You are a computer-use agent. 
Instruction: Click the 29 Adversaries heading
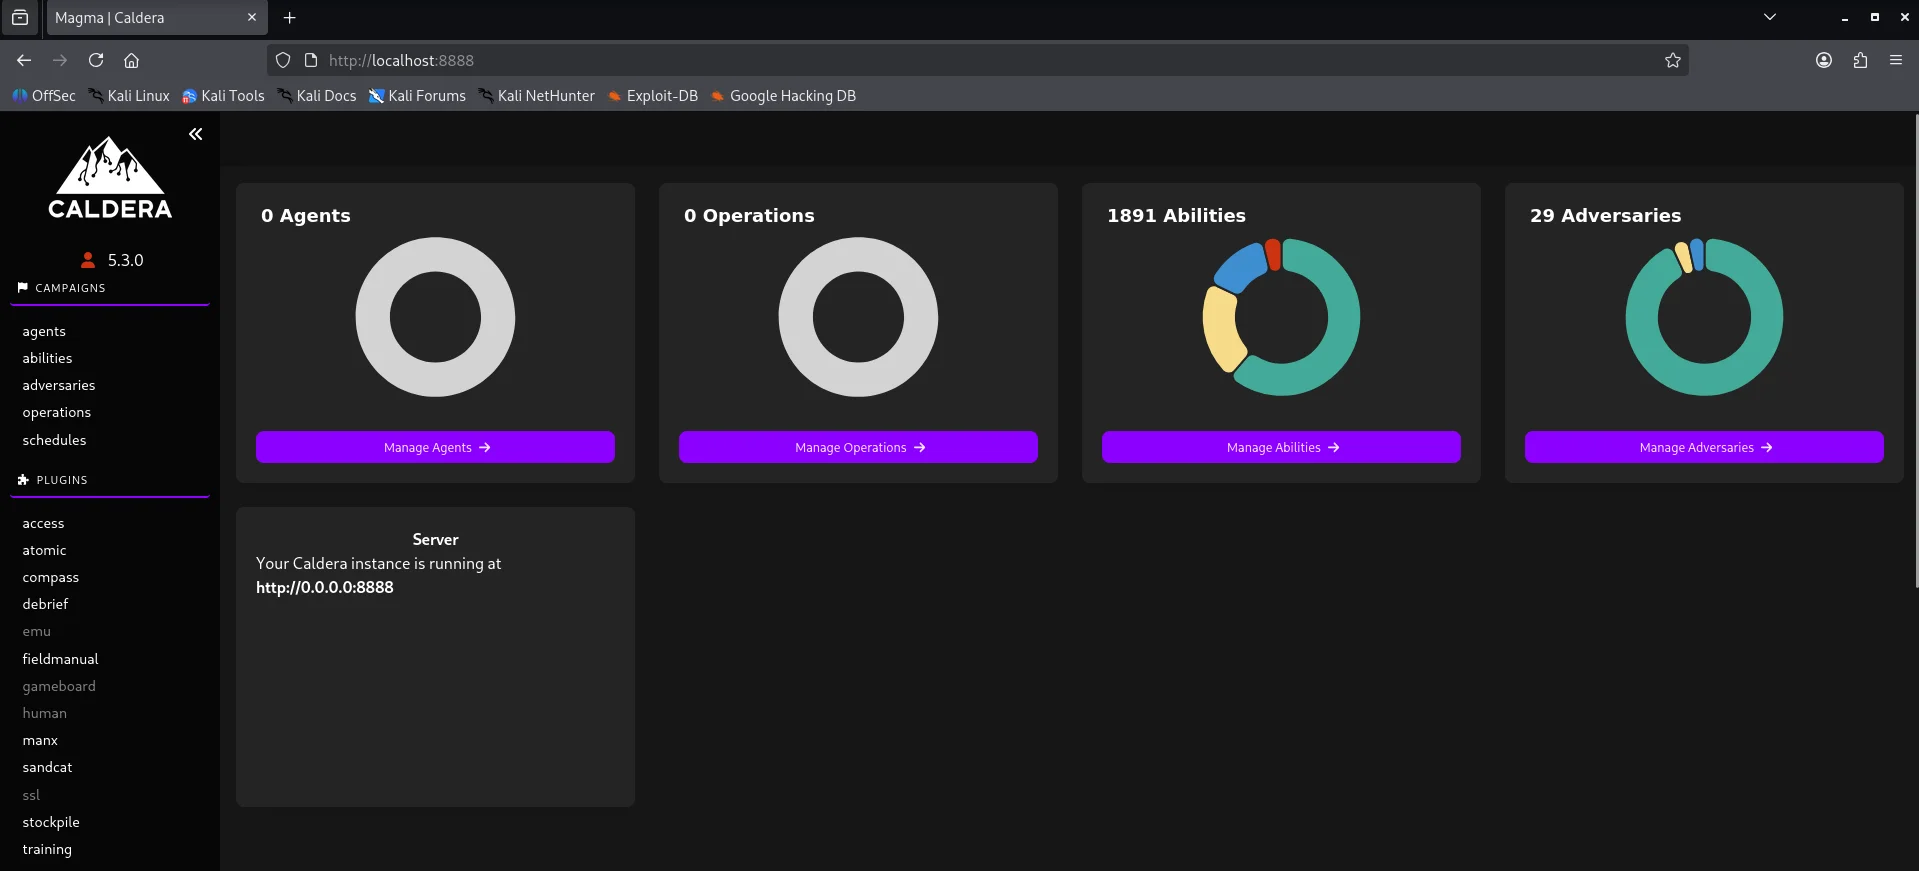tap(1605, 215)
